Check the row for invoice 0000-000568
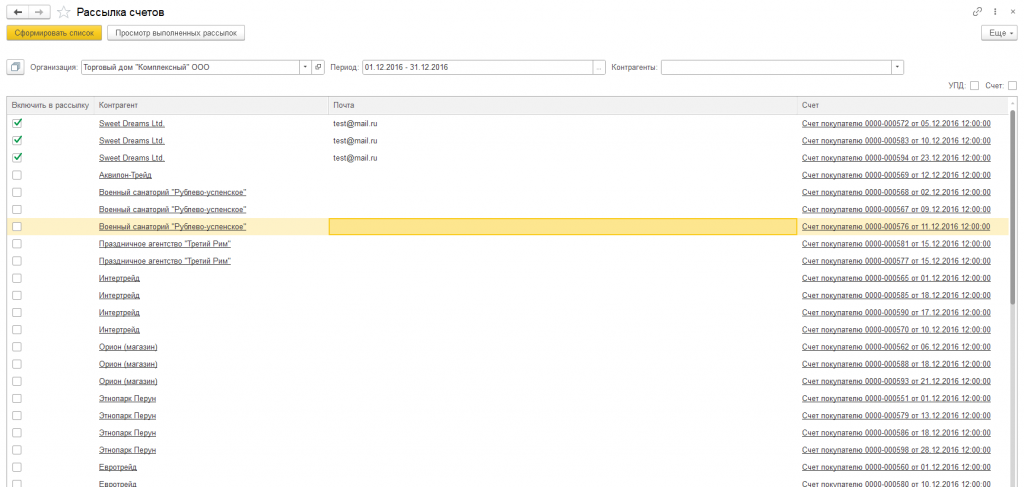The image size is (1024, 487). pyautogui.click(x=17, y=192)
